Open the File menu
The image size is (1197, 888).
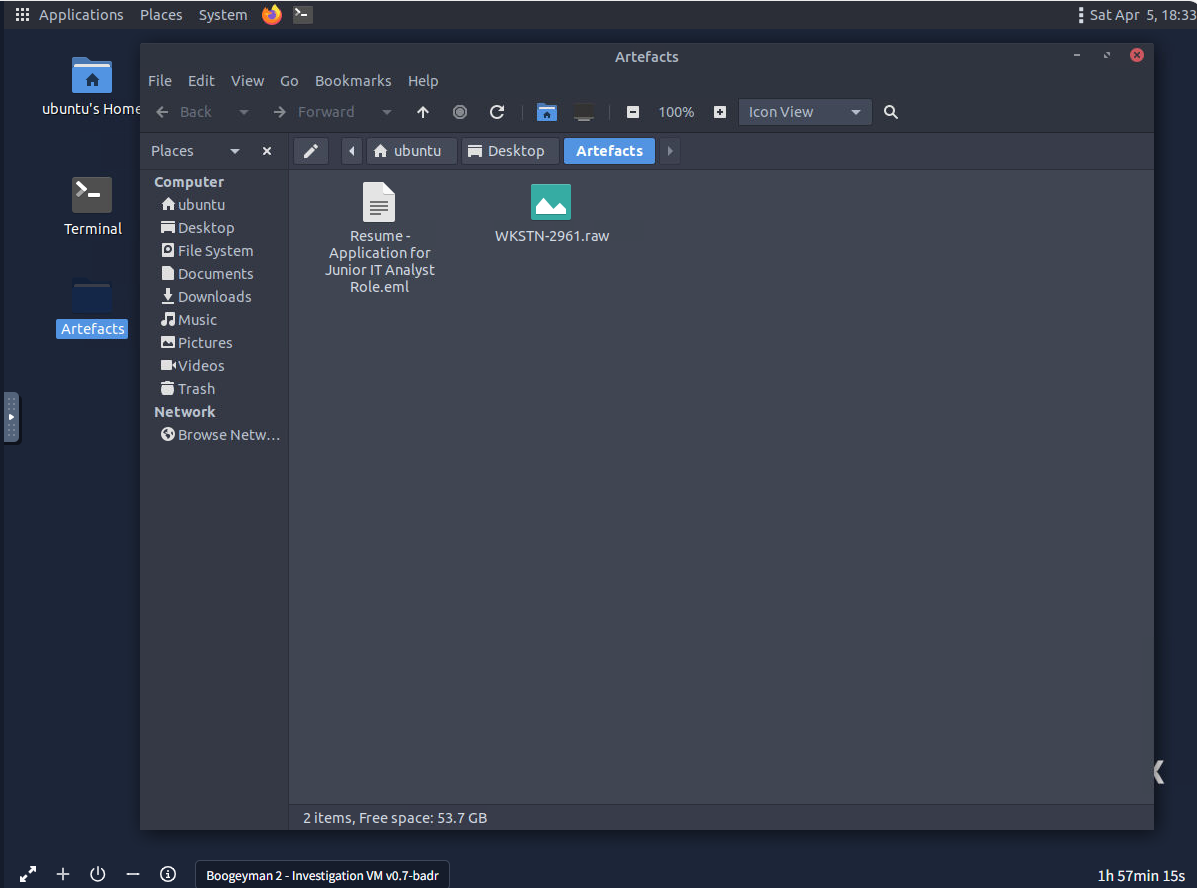(160, 81)
